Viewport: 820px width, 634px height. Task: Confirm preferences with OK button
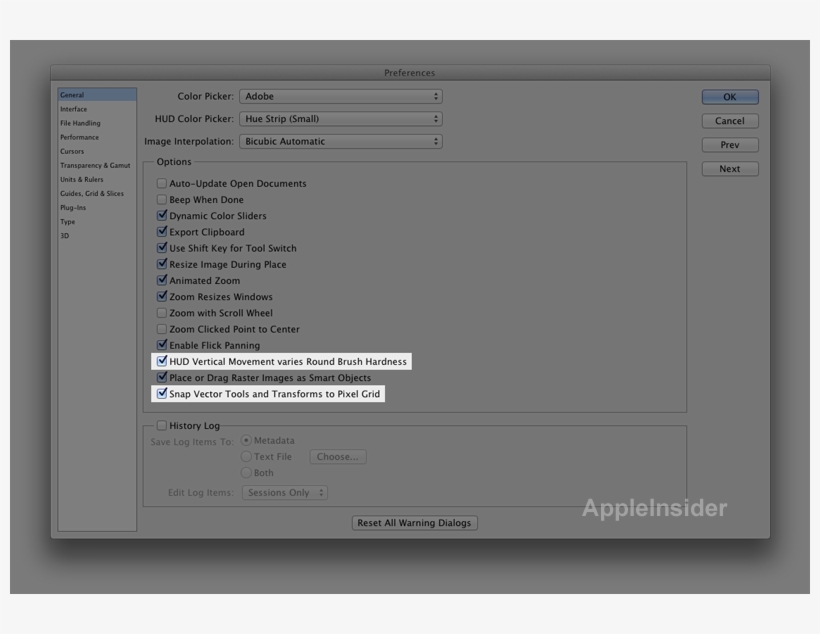[730, 97]
